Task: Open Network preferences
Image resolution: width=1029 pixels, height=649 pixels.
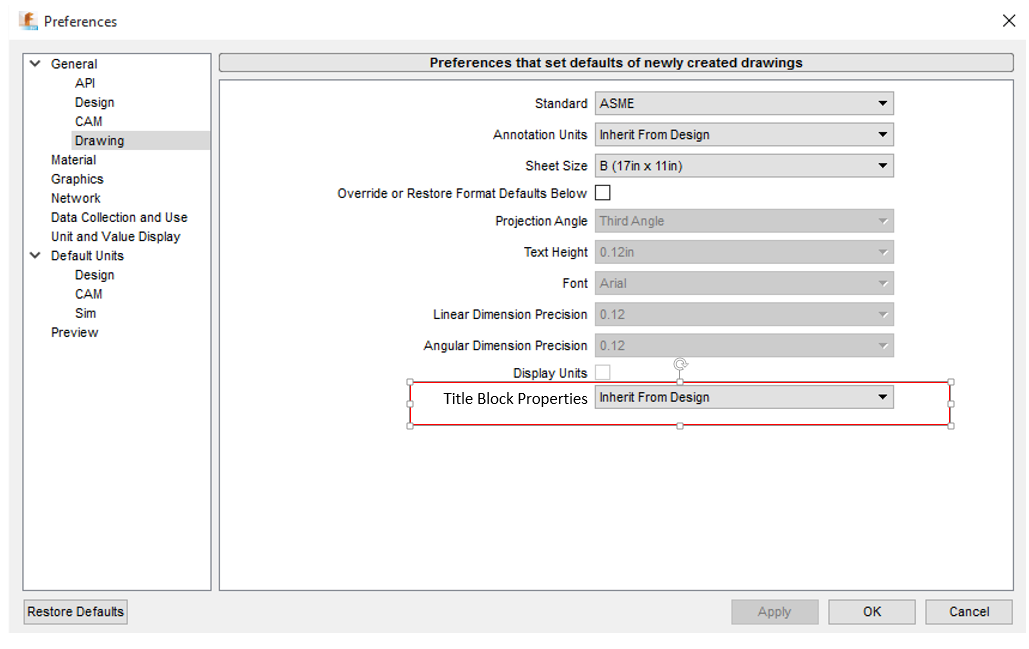Action: point(76,198)
